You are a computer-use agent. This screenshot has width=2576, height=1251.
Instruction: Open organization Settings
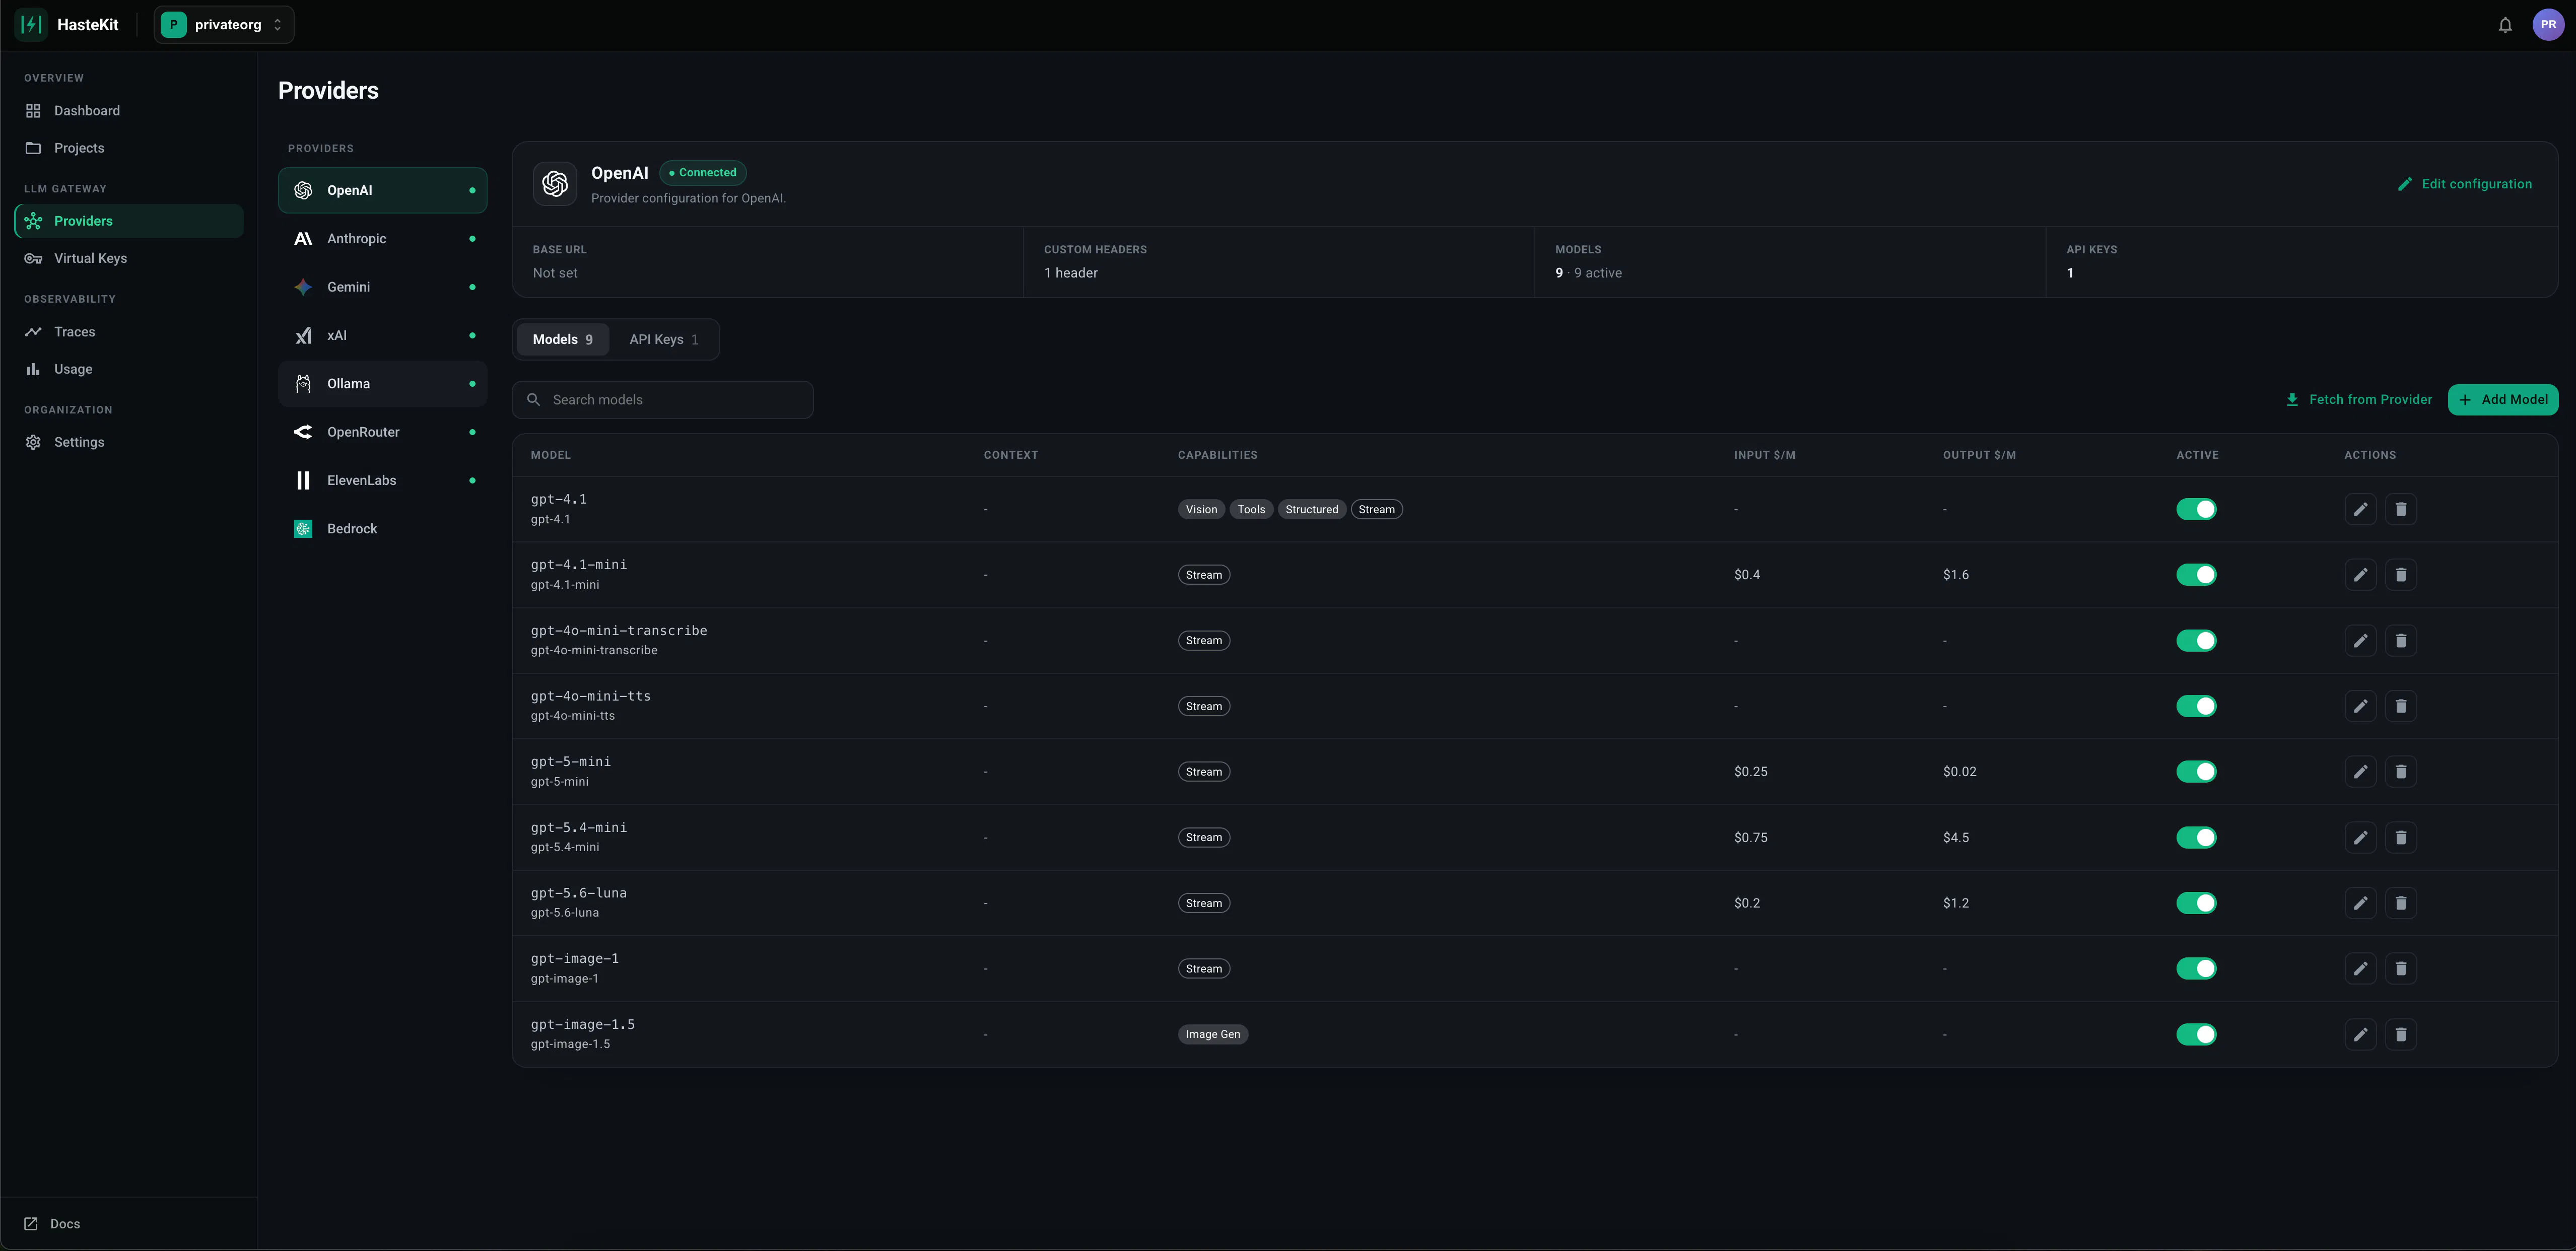(129, 442)
